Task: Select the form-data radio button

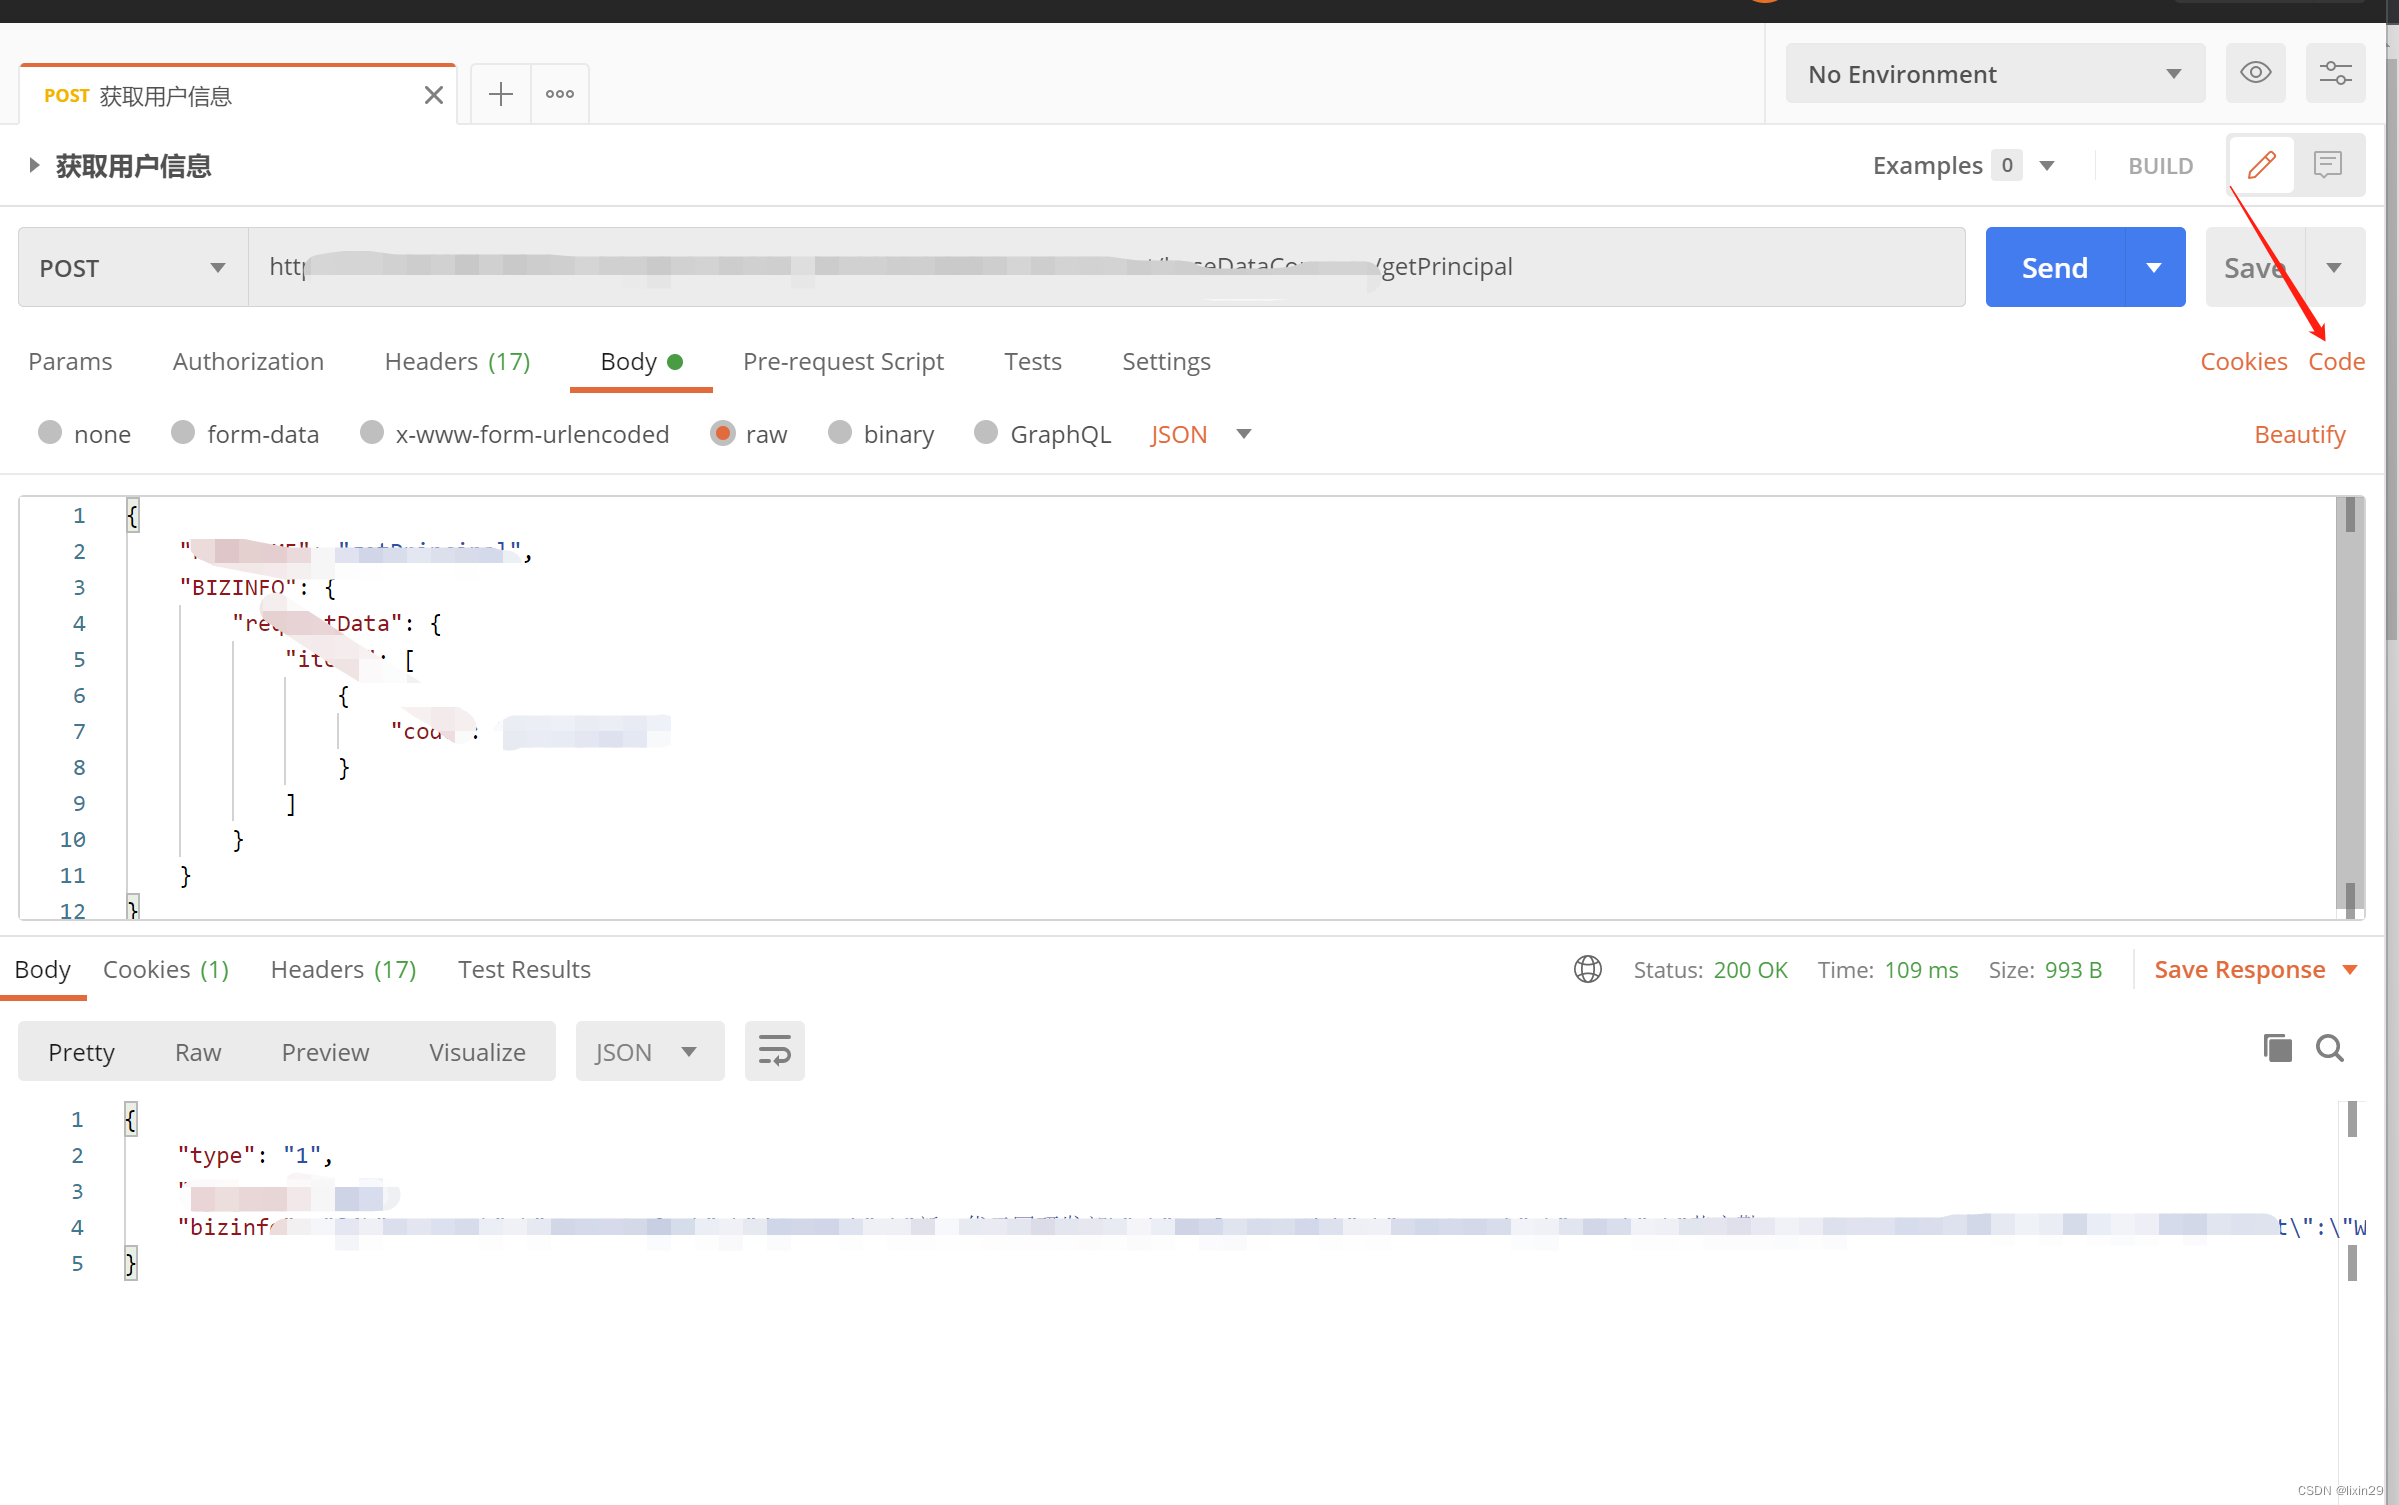Action: [183, 432]
